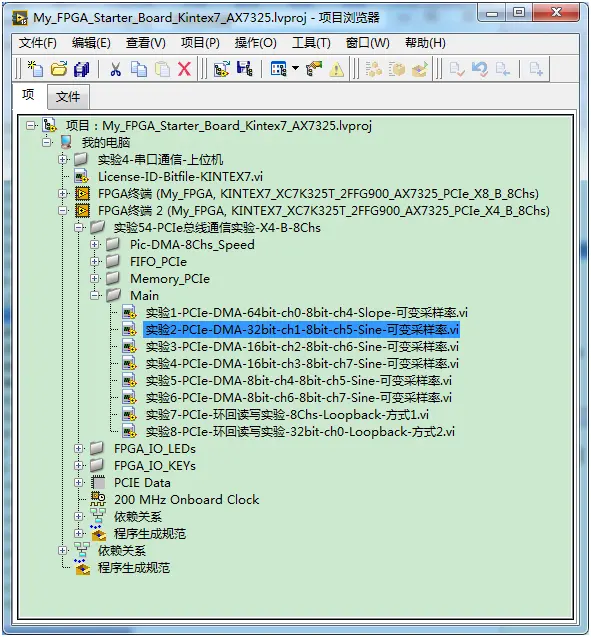Open the 工具(T) menu
This screenshot has width=591, height=637.
(x=311, y=43)
